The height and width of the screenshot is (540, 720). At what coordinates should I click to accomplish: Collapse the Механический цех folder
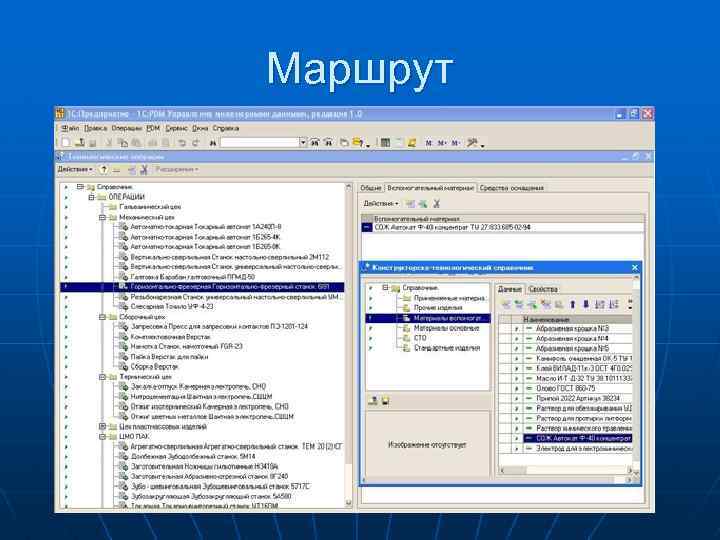(102, 217)
